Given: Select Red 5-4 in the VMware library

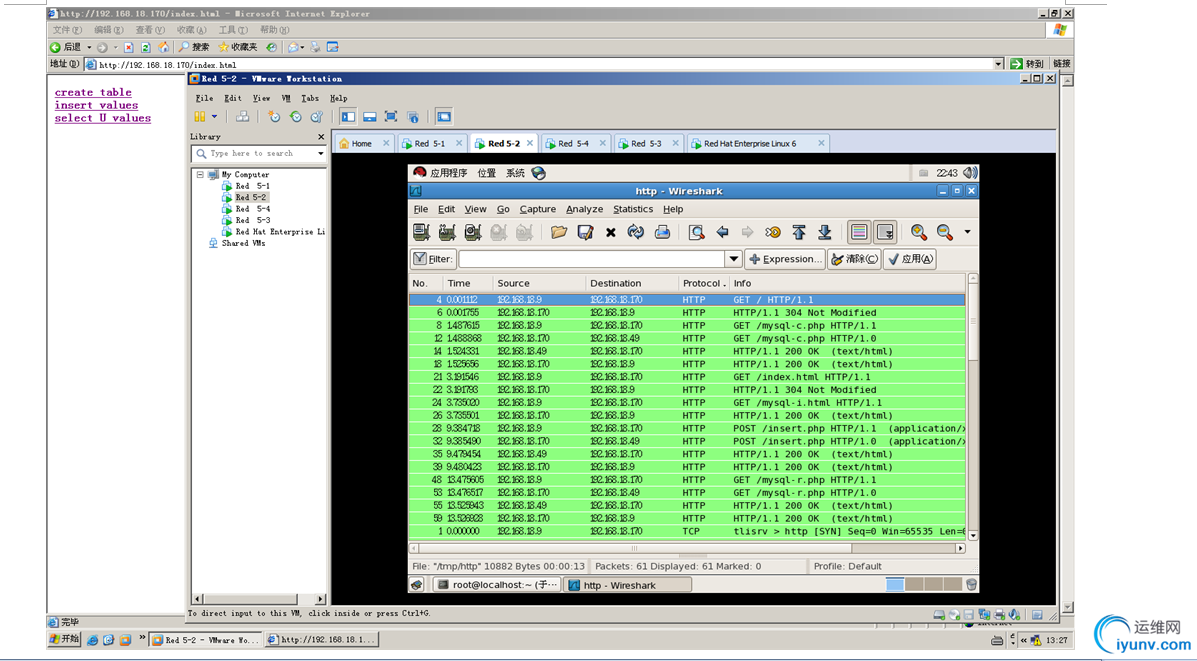Looking at the screenshot, I should [x=252, y=209].
